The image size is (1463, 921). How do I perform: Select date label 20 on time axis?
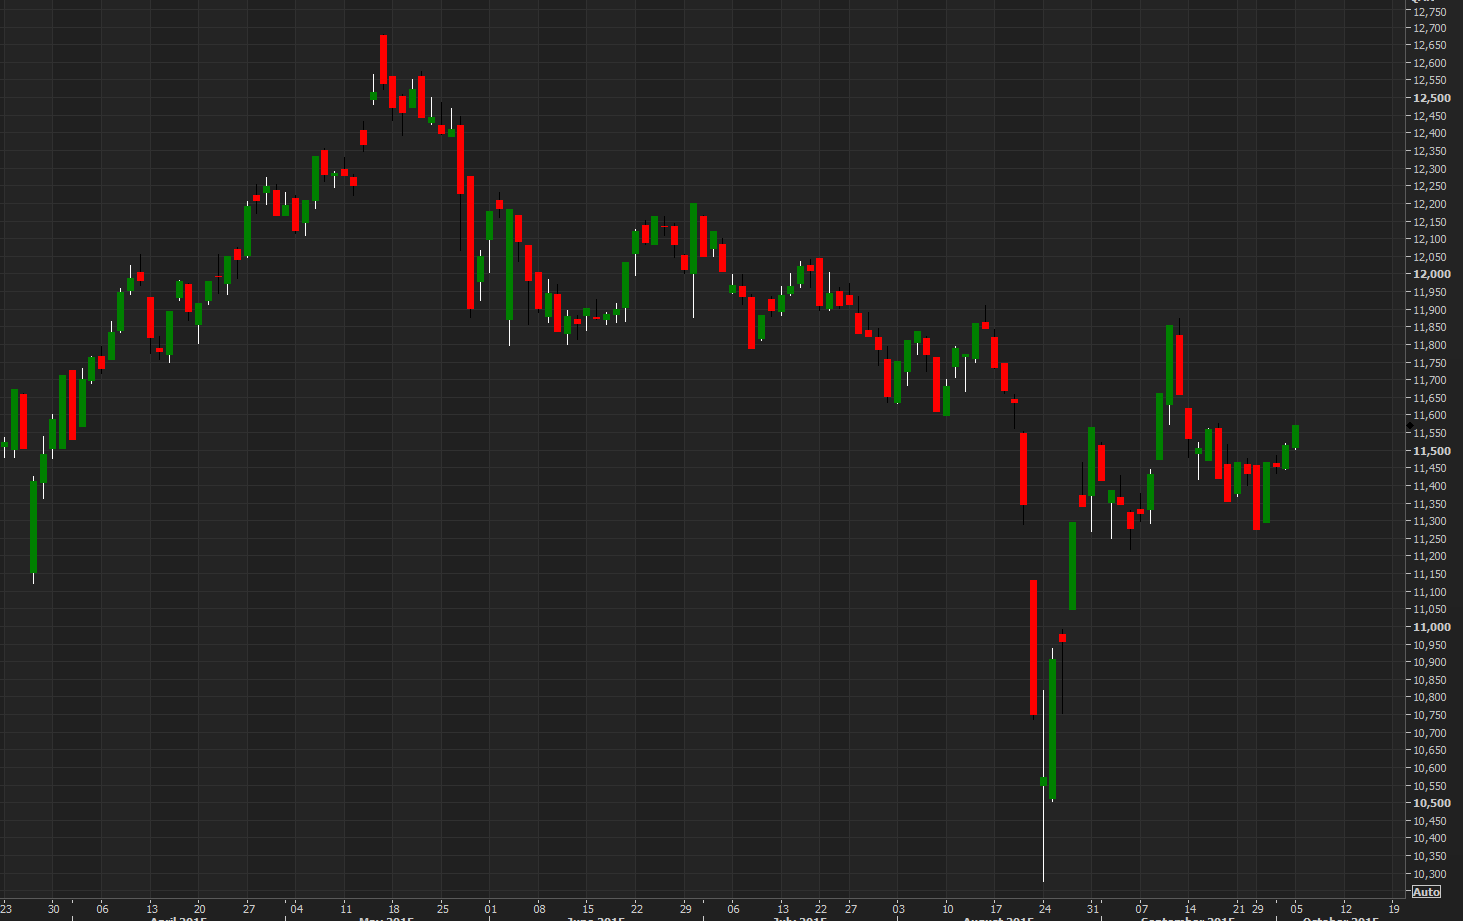pos(200,909)
